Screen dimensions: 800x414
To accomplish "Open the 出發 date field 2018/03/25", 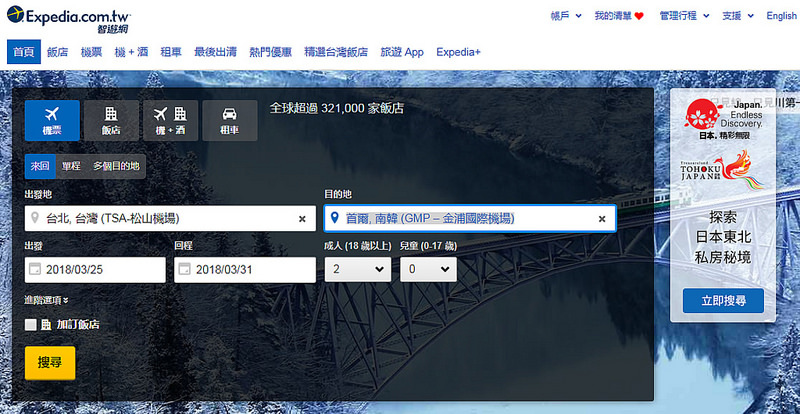I will (95, 270).
